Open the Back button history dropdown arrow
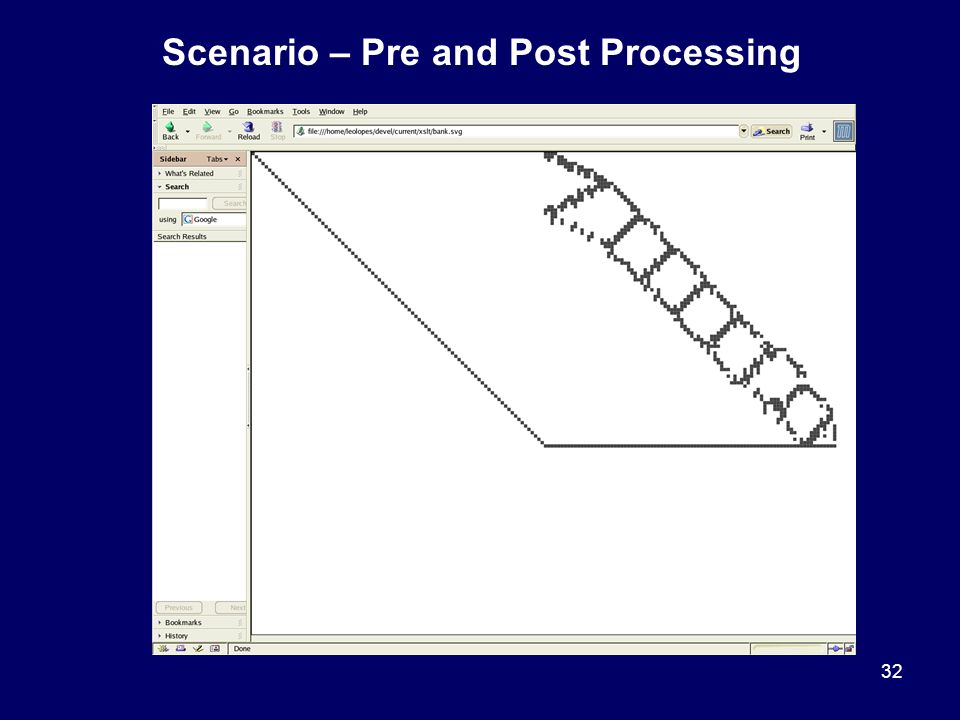The height and width of the screenshot is (720, 960). [187, 132]
